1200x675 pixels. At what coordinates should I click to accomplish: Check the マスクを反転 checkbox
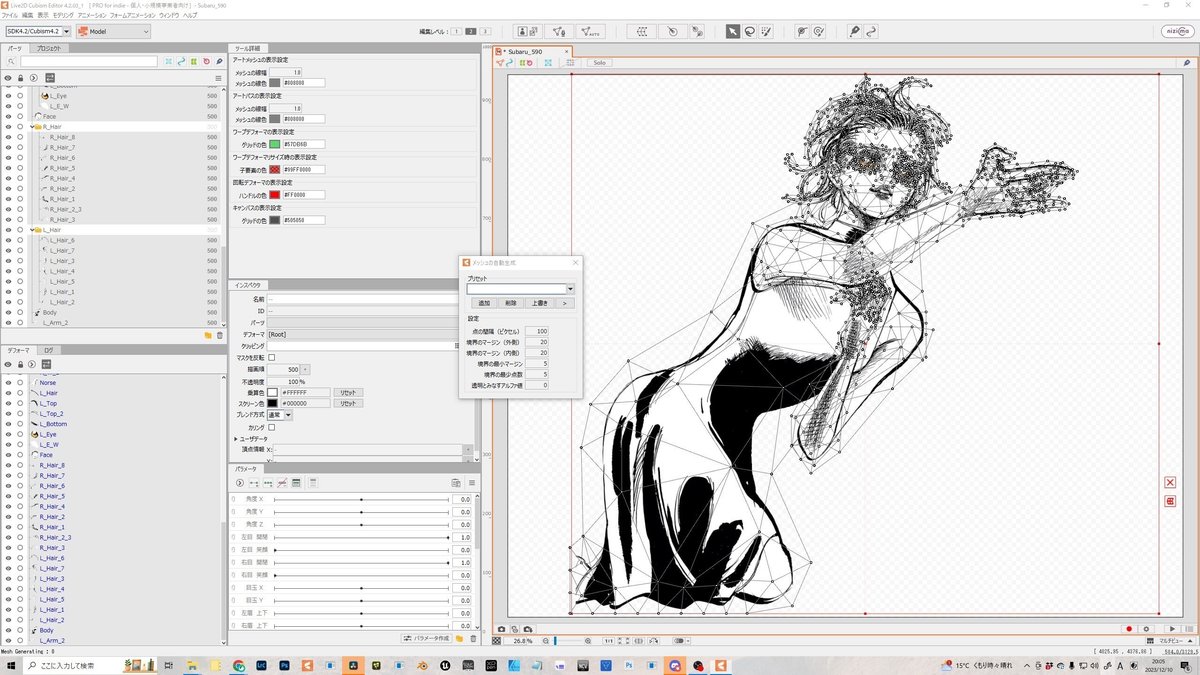(271, 357)
